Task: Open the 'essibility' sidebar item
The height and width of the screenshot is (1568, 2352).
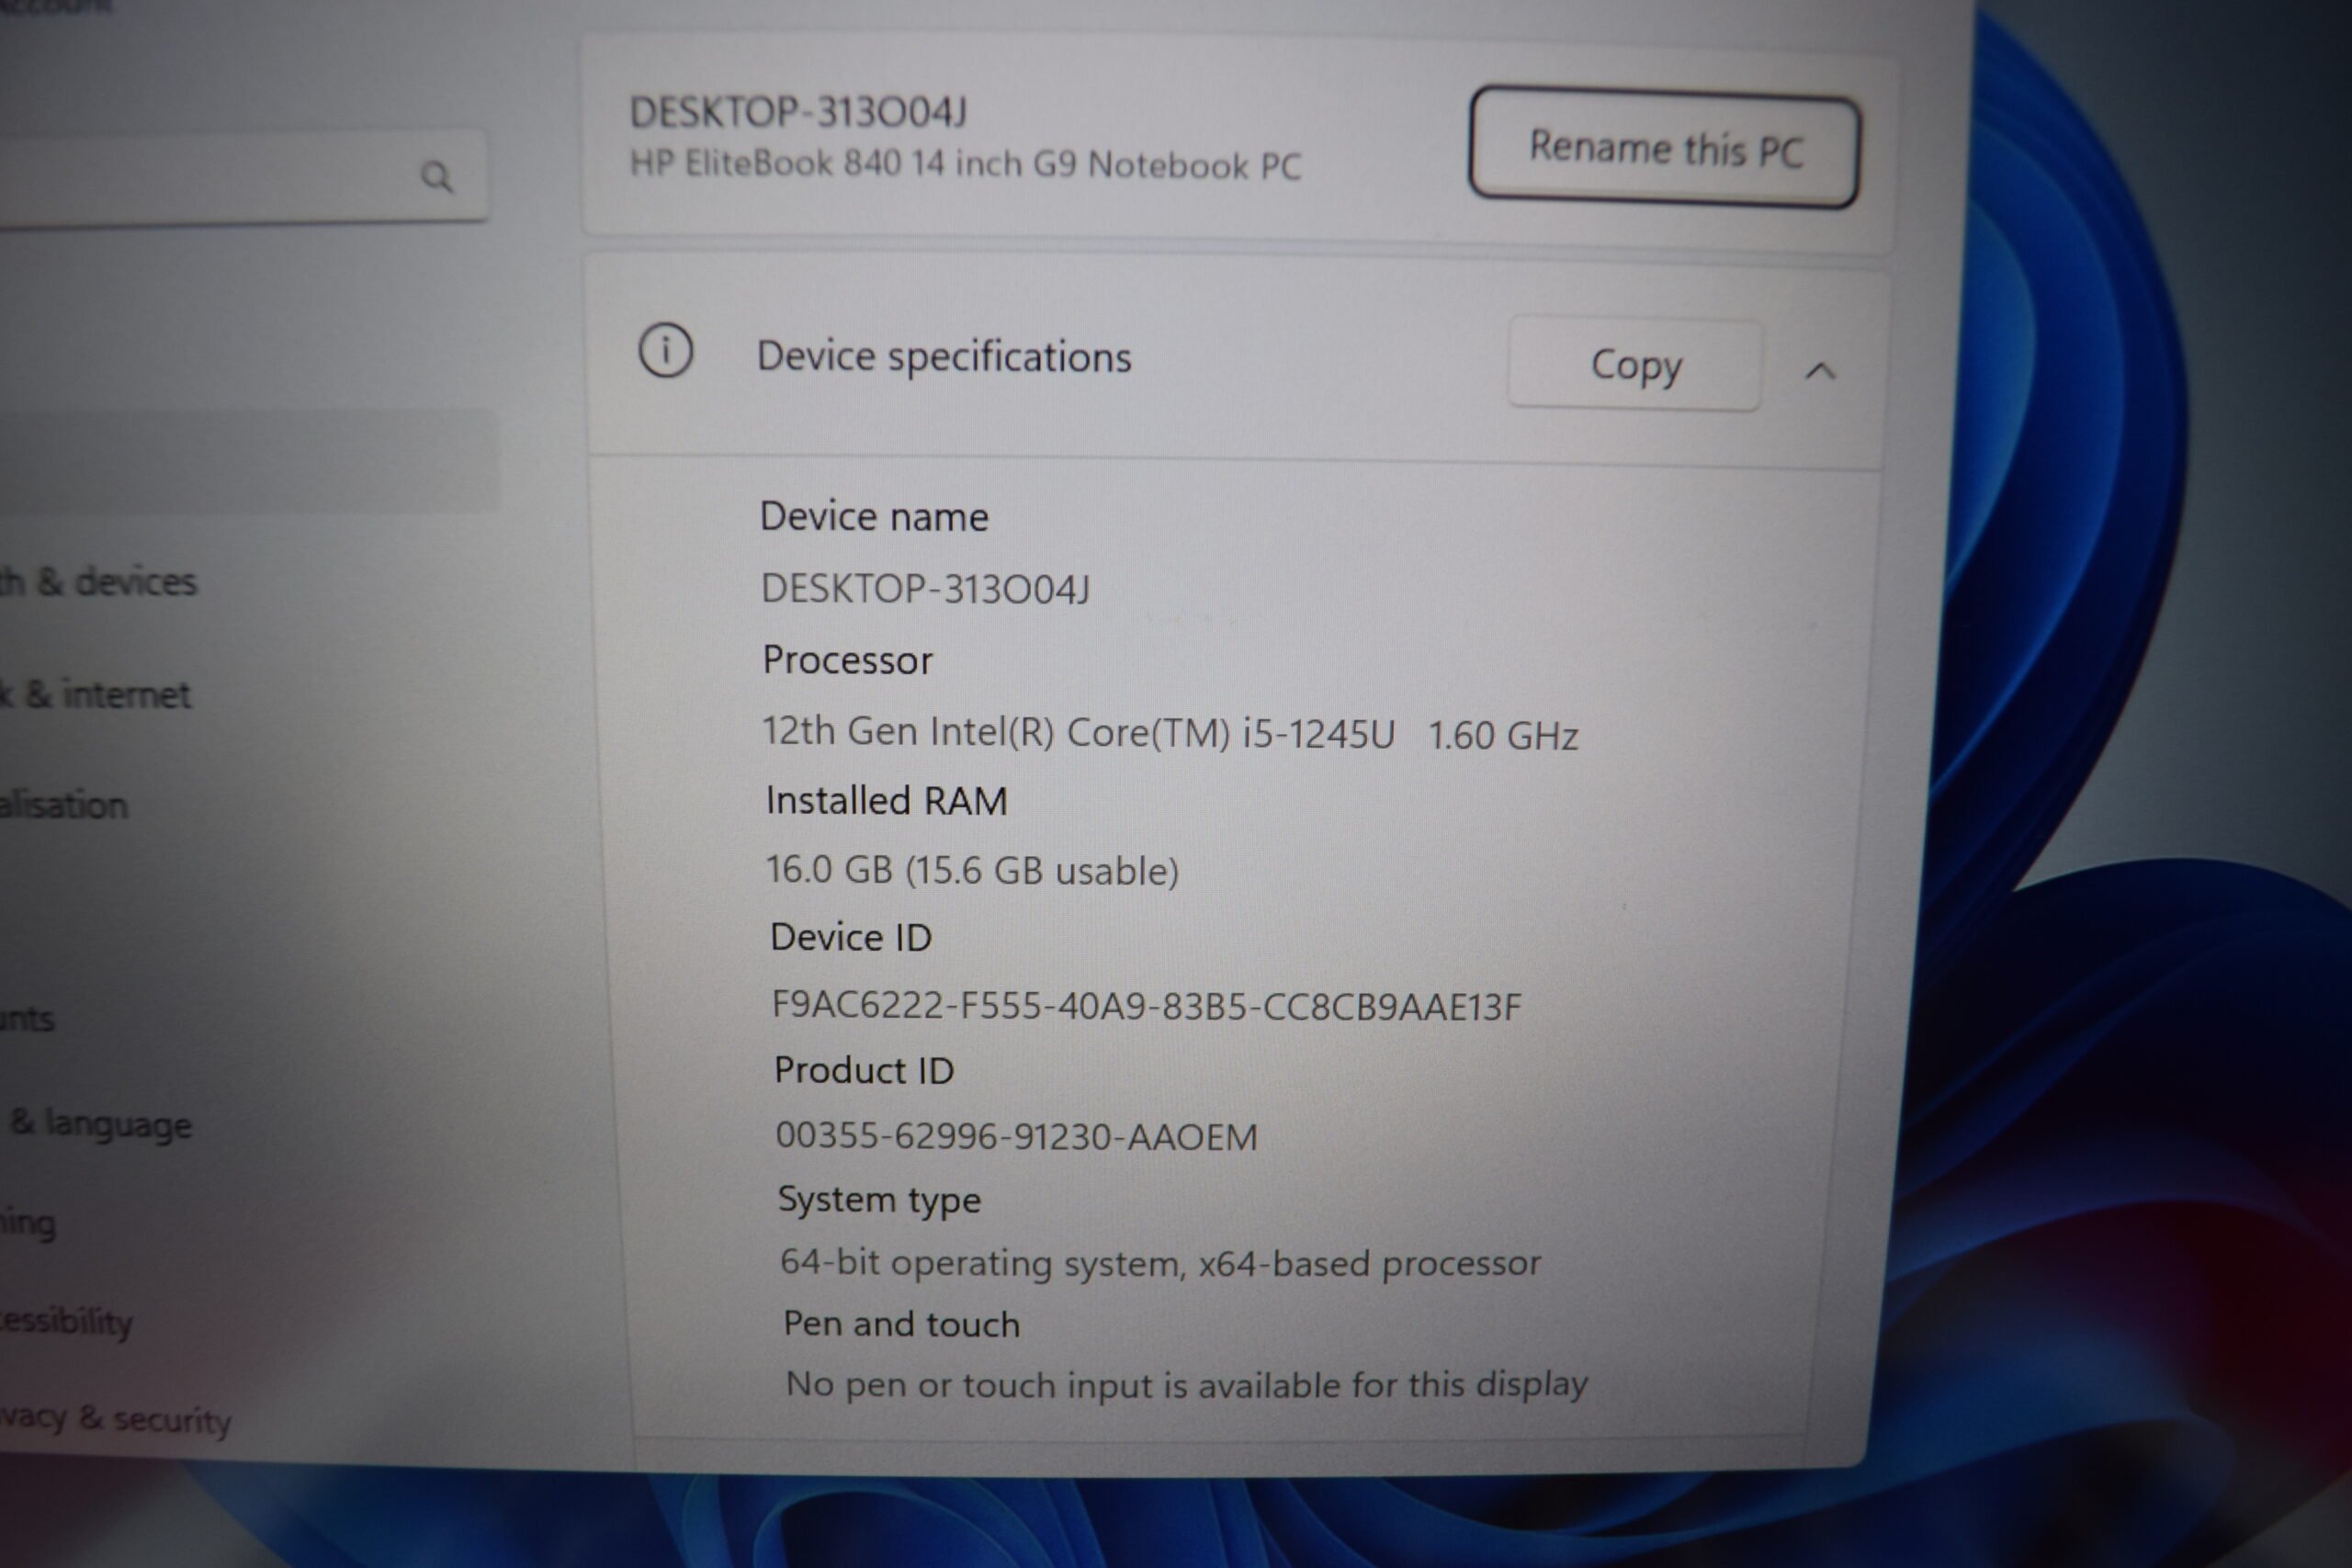Action: [66, 1321]
